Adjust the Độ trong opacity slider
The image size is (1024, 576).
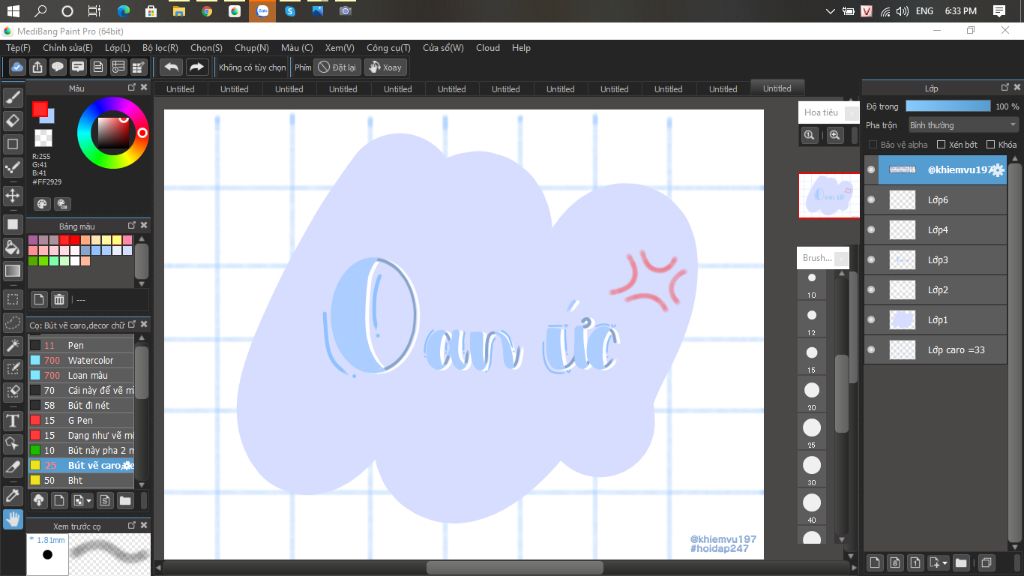948,106
